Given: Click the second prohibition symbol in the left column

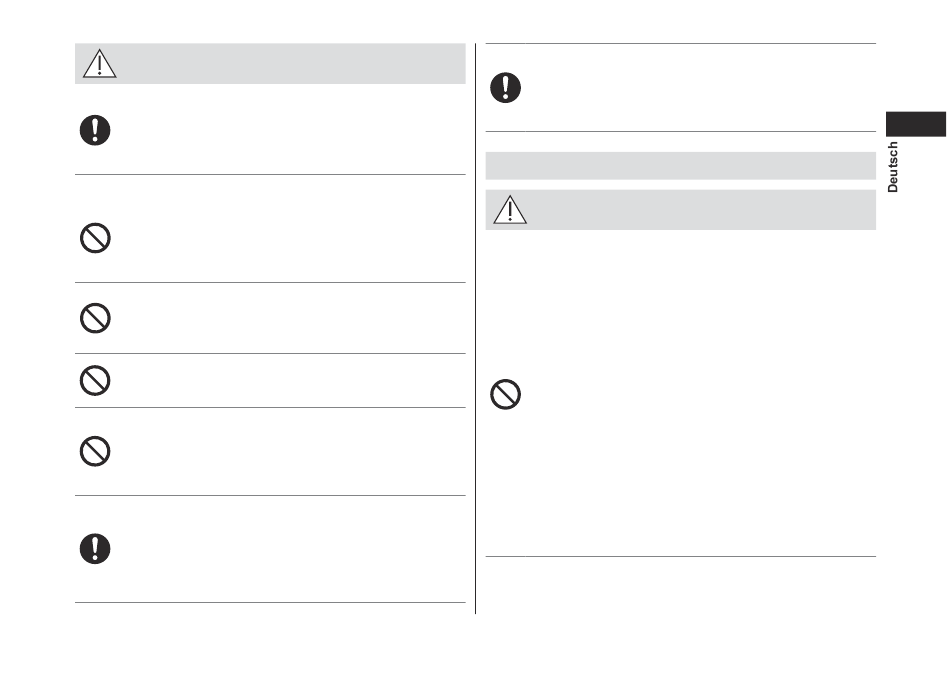Looking at the screenshot, I should click(95, 318).
